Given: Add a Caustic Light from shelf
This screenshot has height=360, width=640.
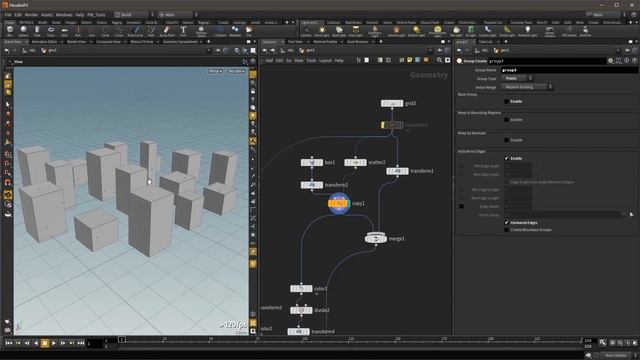Looking at the screenshot, I should [x=487, y=31].
